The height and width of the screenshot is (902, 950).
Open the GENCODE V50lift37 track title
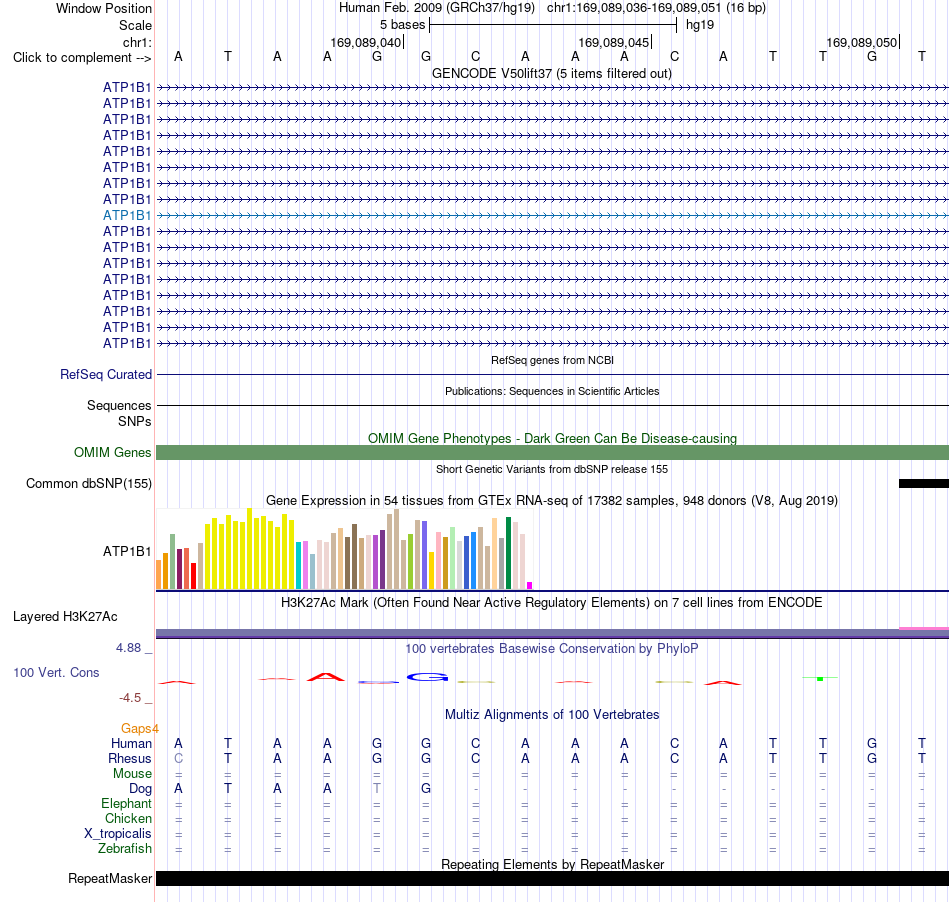click(x=552, y=73)
